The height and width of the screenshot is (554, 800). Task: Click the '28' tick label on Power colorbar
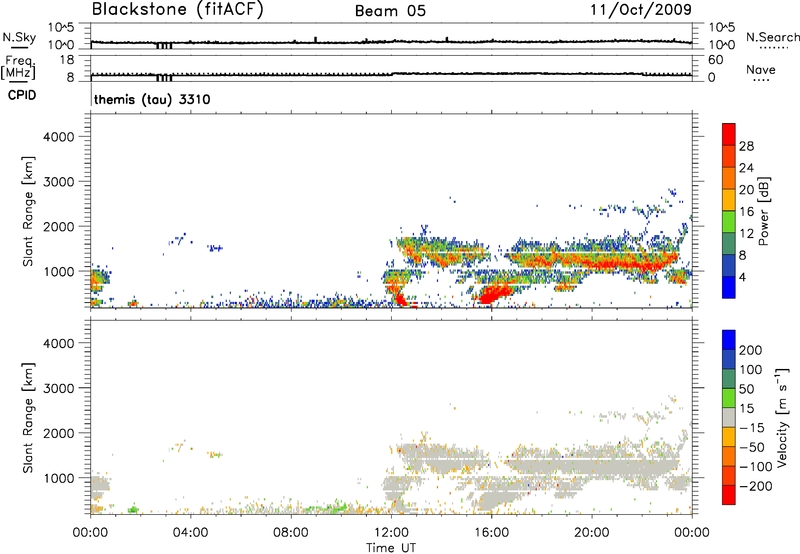[746, 146]
